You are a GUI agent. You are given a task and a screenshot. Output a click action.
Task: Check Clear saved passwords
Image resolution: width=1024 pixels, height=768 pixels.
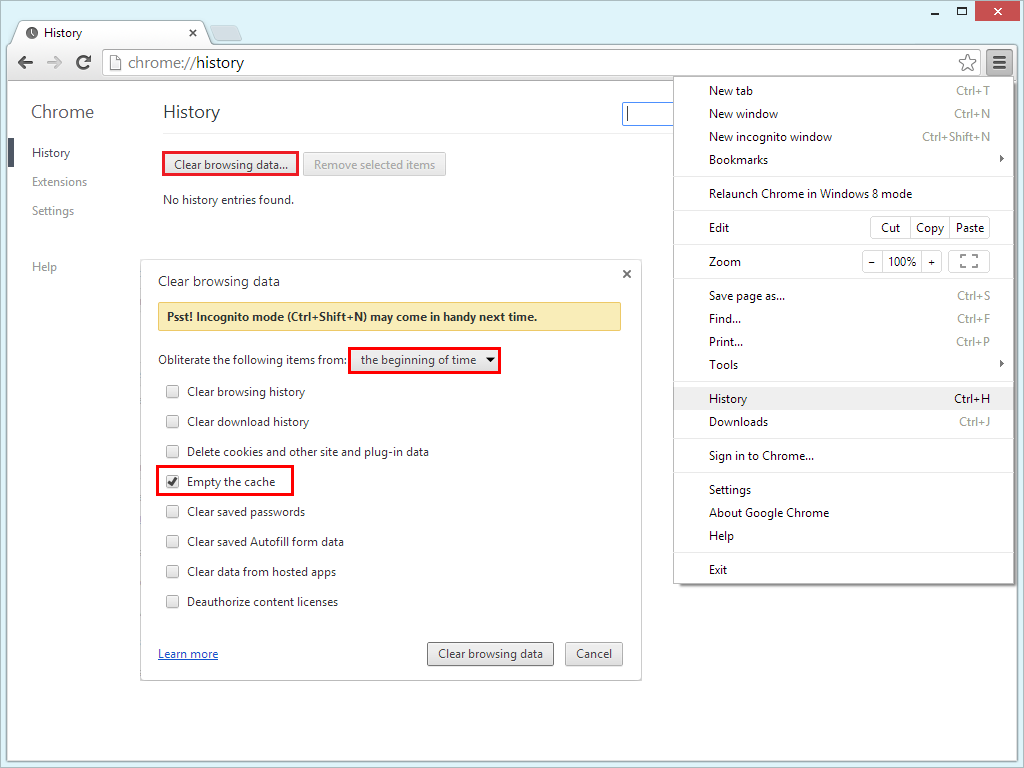(172, 511)
